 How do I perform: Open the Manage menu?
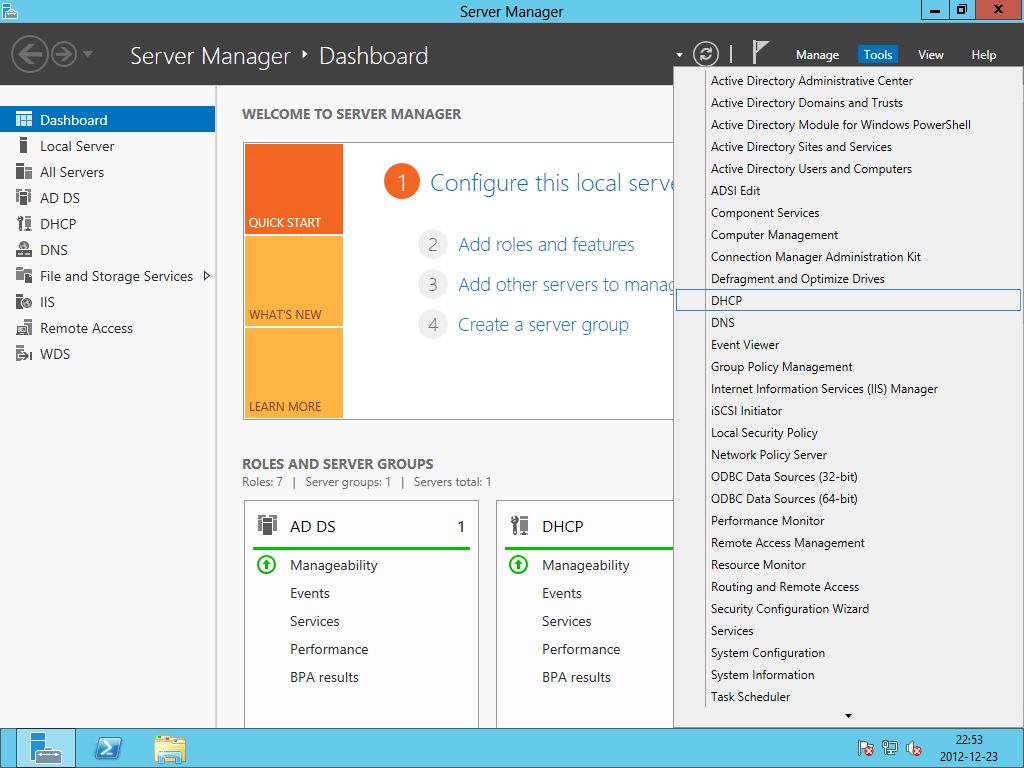817,55
